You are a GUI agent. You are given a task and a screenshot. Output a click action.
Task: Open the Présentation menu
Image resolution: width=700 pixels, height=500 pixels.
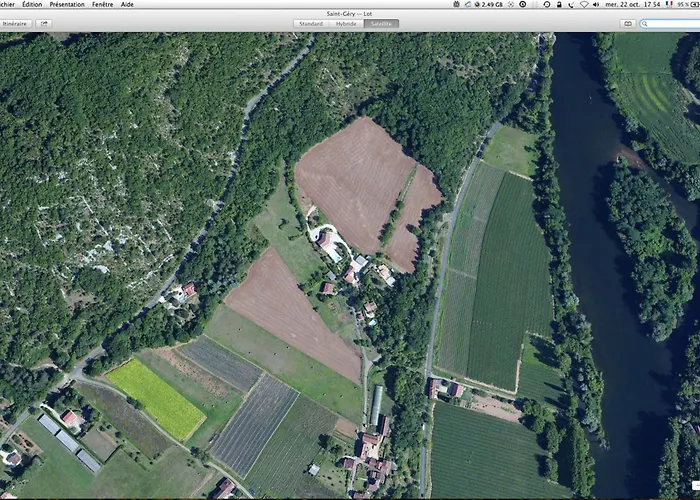67,4
